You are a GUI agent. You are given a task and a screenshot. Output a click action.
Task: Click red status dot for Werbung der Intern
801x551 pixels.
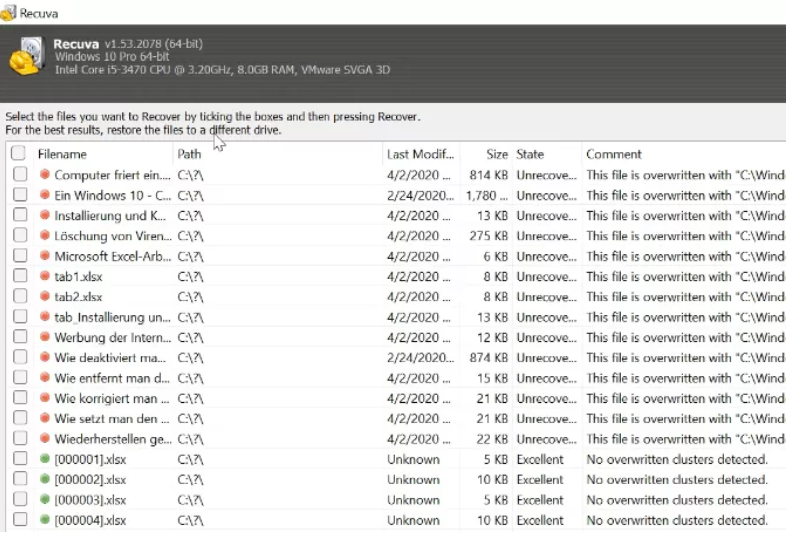[x=45, y=337]
